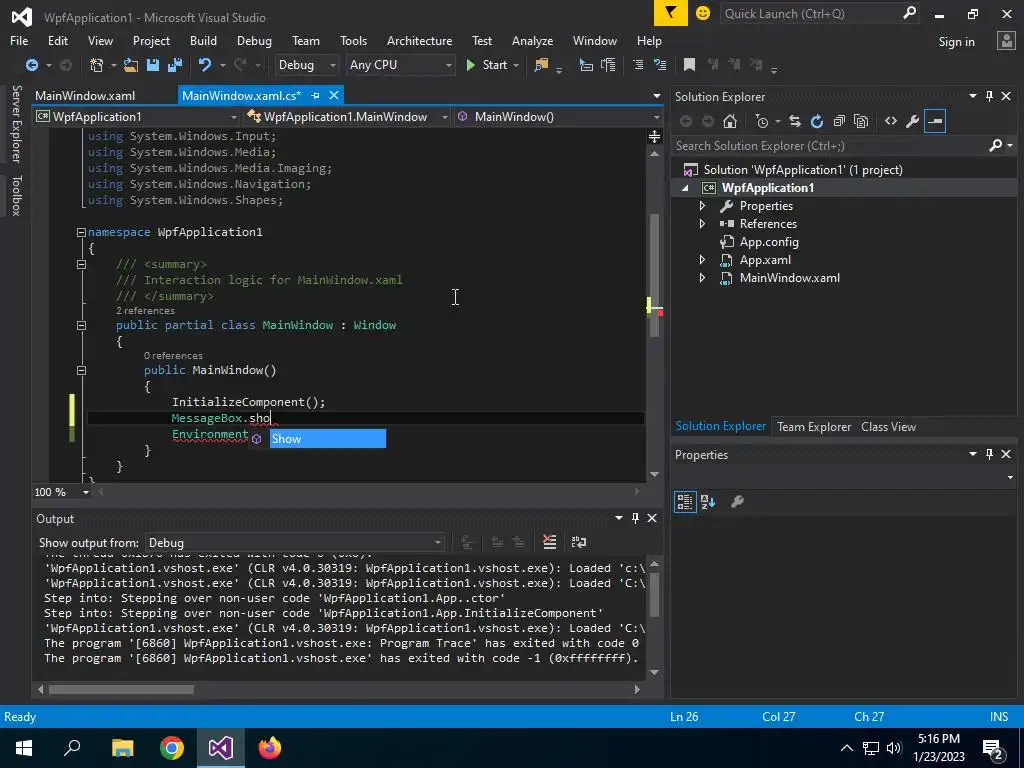The image size is (1024, 768).
Task: Expand the Properties node in Solution Explorer
Action: click(x=702, y=206)
